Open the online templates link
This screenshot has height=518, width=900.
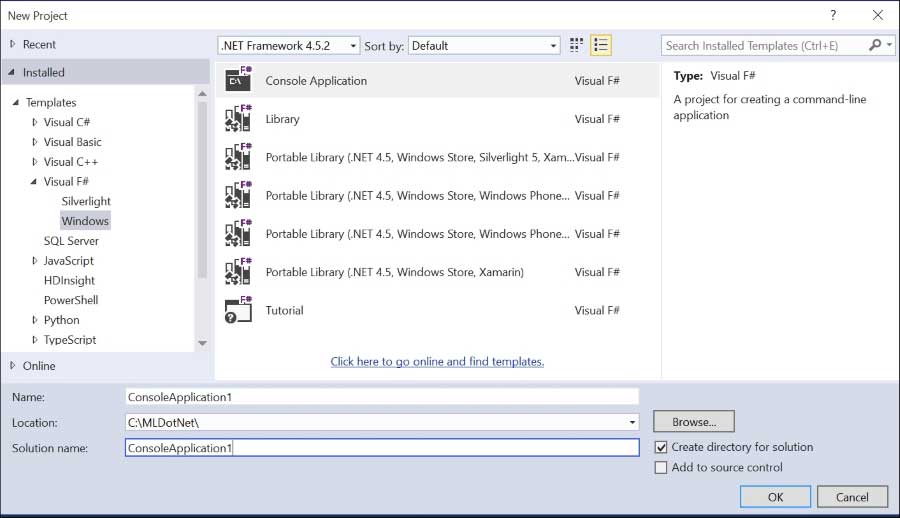coord(437,361)
